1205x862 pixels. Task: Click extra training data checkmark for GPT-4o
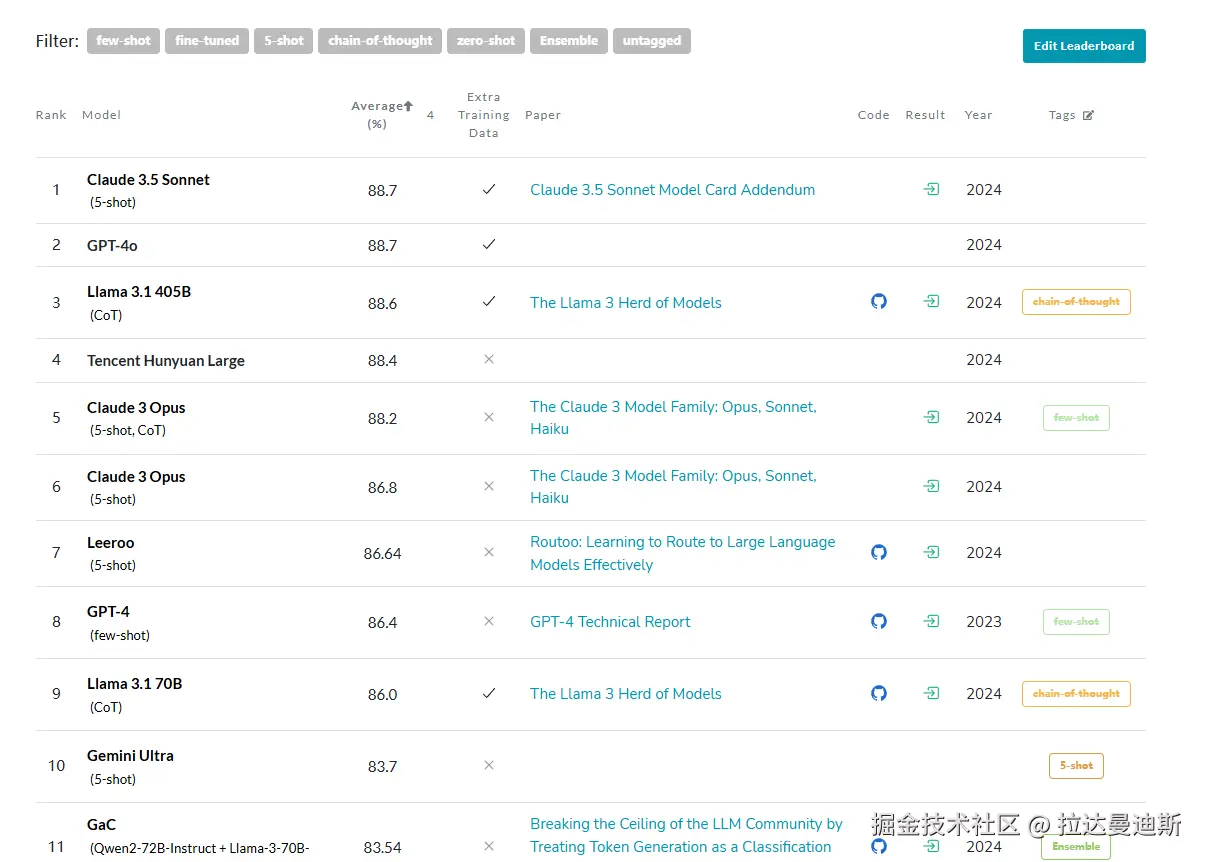pos(488,244)
